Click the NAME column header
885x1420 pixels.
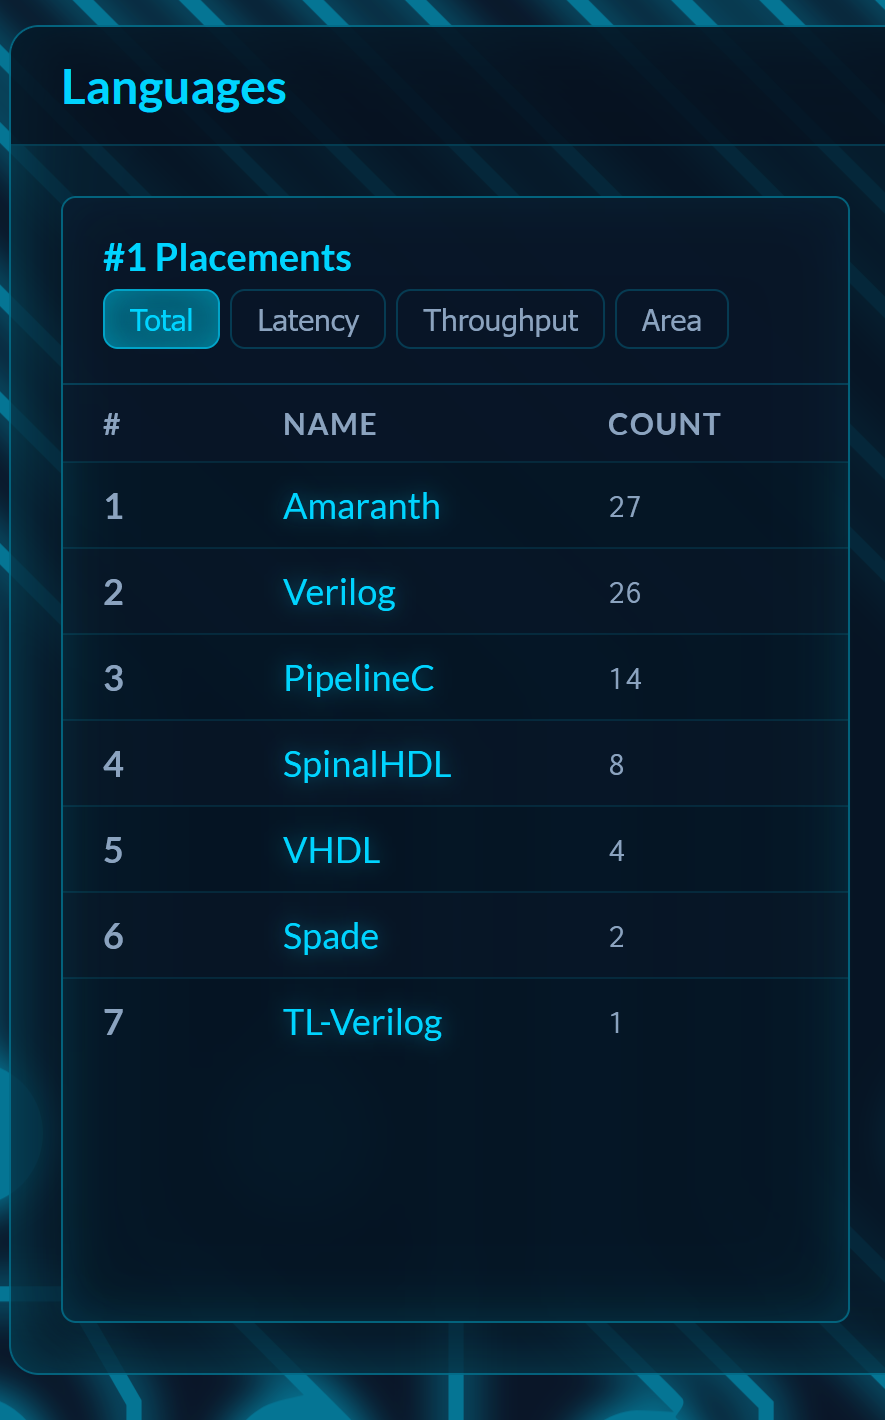[330, 425]
